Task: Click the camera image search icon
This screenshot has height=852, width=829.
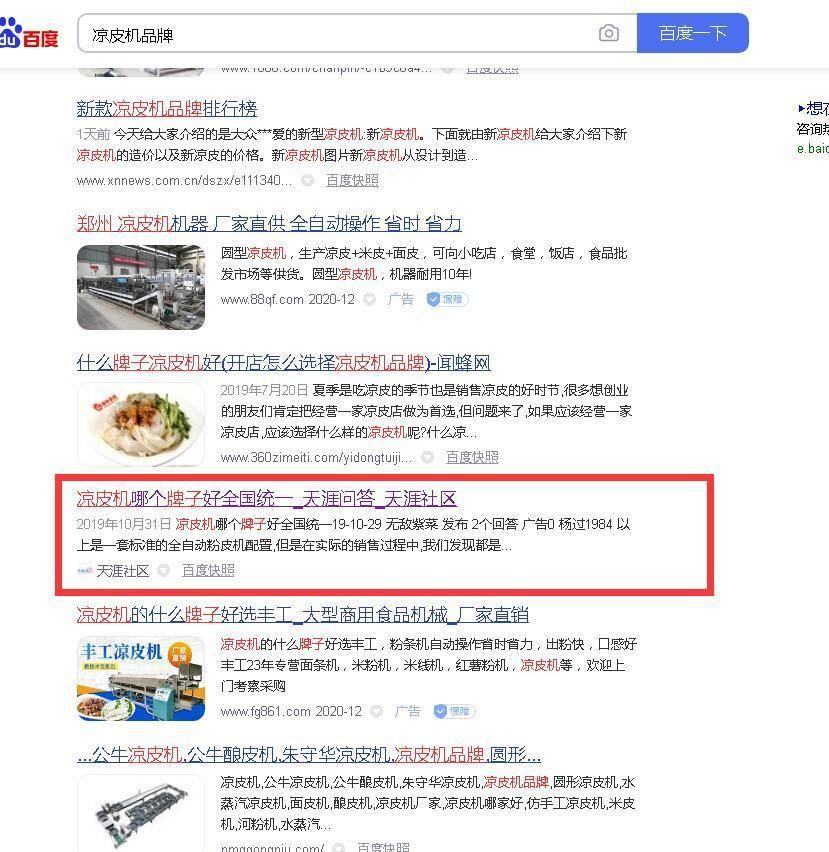Action: [x=608, y=34]
